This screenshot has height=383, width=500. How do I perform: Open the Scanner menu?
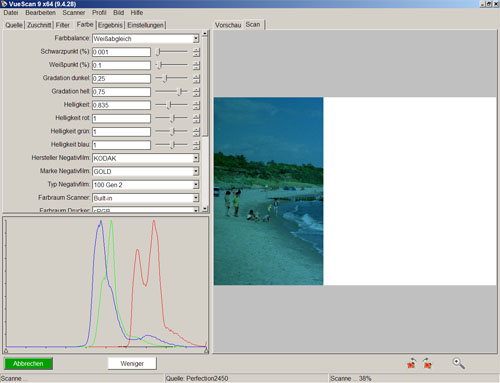[x=74, y=13]
